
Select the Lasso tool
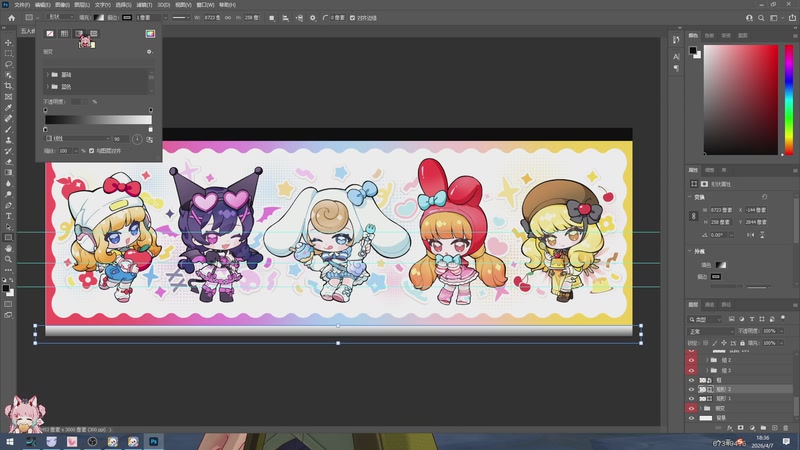tap(8, 64)
